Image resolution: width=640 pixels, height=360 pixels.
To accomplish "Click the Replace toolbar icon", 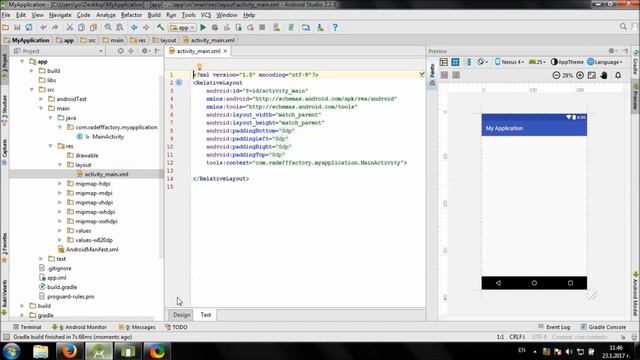I will [120, 27].
